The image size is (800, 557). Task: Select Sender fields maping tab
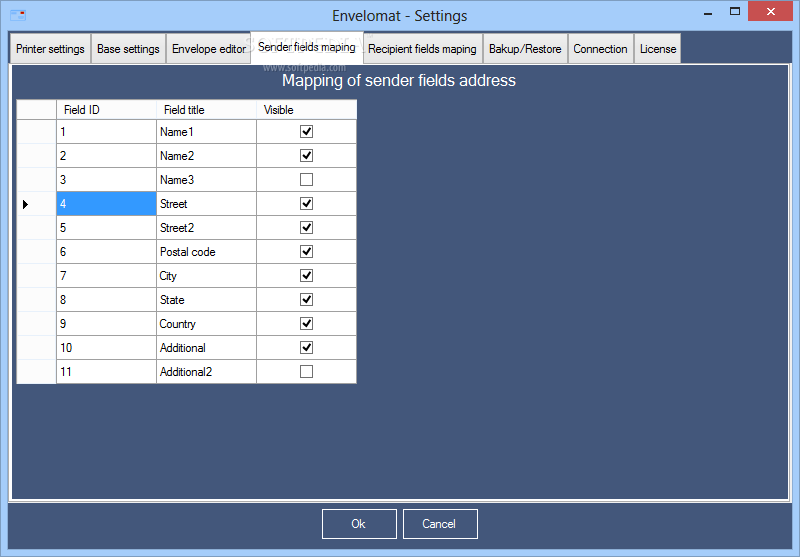307,47
